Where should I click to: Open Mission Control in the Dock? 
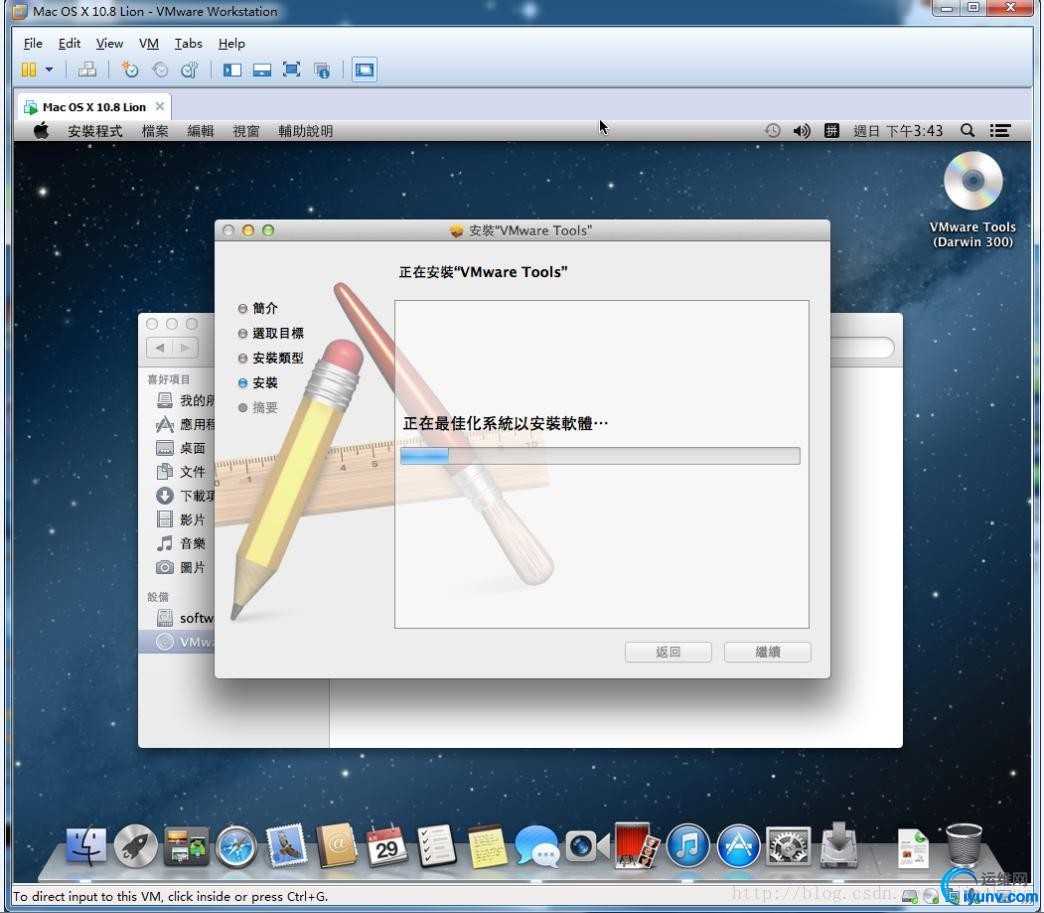pyautogui.click(x=186, y=846)
